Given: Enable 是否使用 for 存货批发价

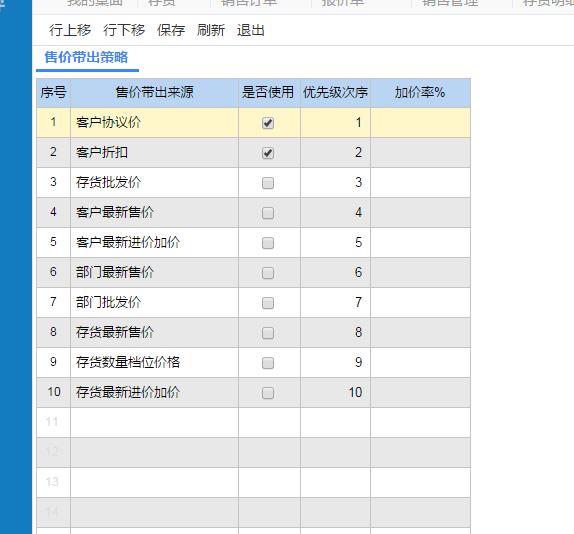Looking at the screenshot, I should 268,183.
